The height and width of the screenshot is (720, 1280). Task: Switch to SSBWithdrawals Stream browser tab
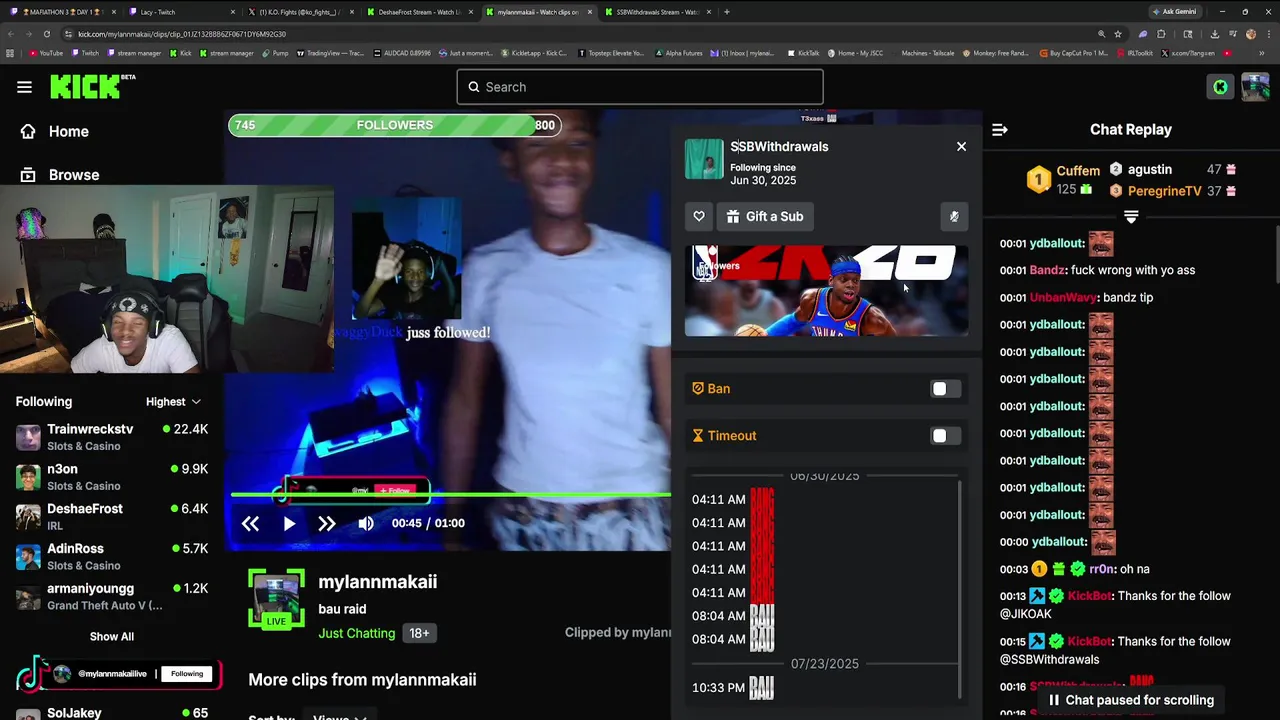[x=658, y=12]
